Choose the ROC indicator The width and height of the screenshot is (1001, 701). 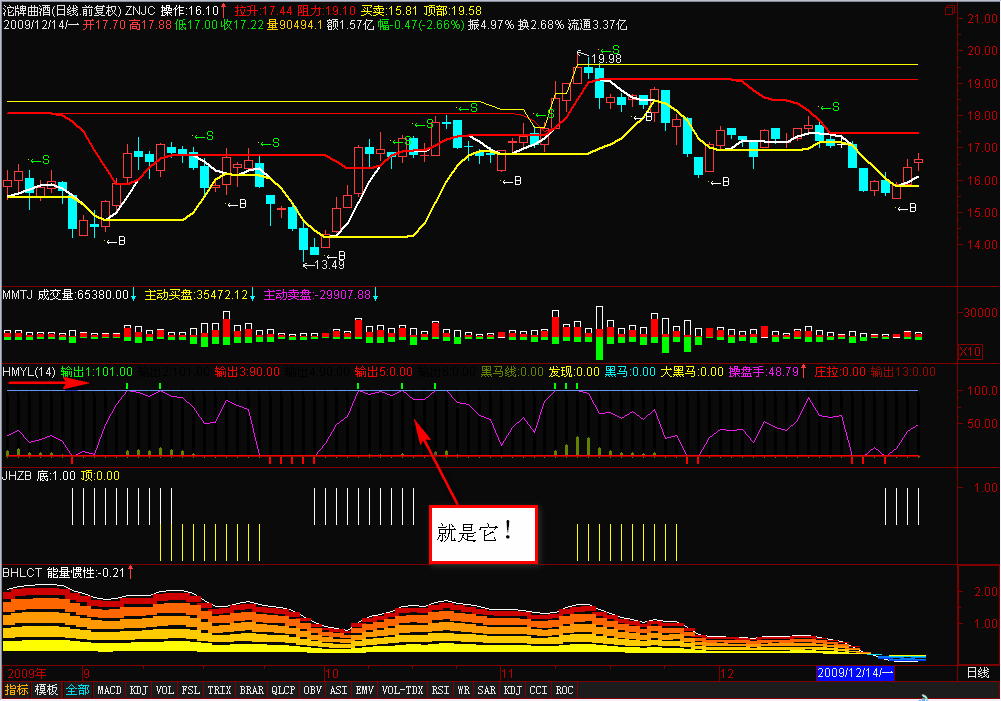coord(565,690)
